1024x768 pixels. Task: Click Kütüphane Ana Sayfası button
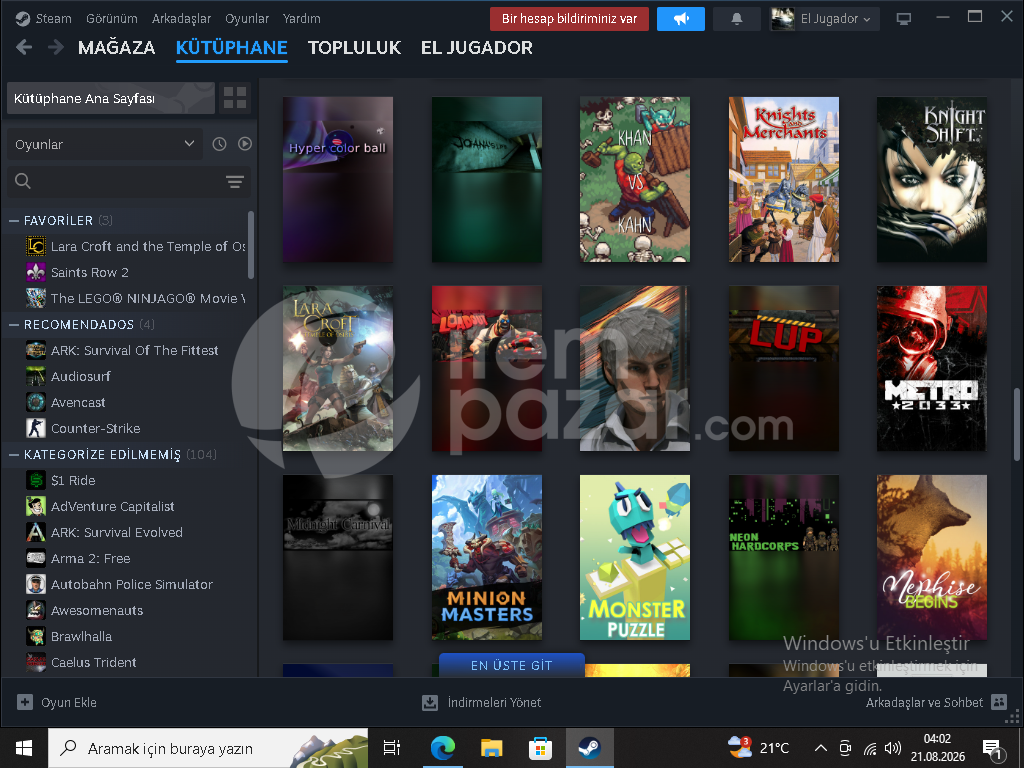tap(111, 98)
